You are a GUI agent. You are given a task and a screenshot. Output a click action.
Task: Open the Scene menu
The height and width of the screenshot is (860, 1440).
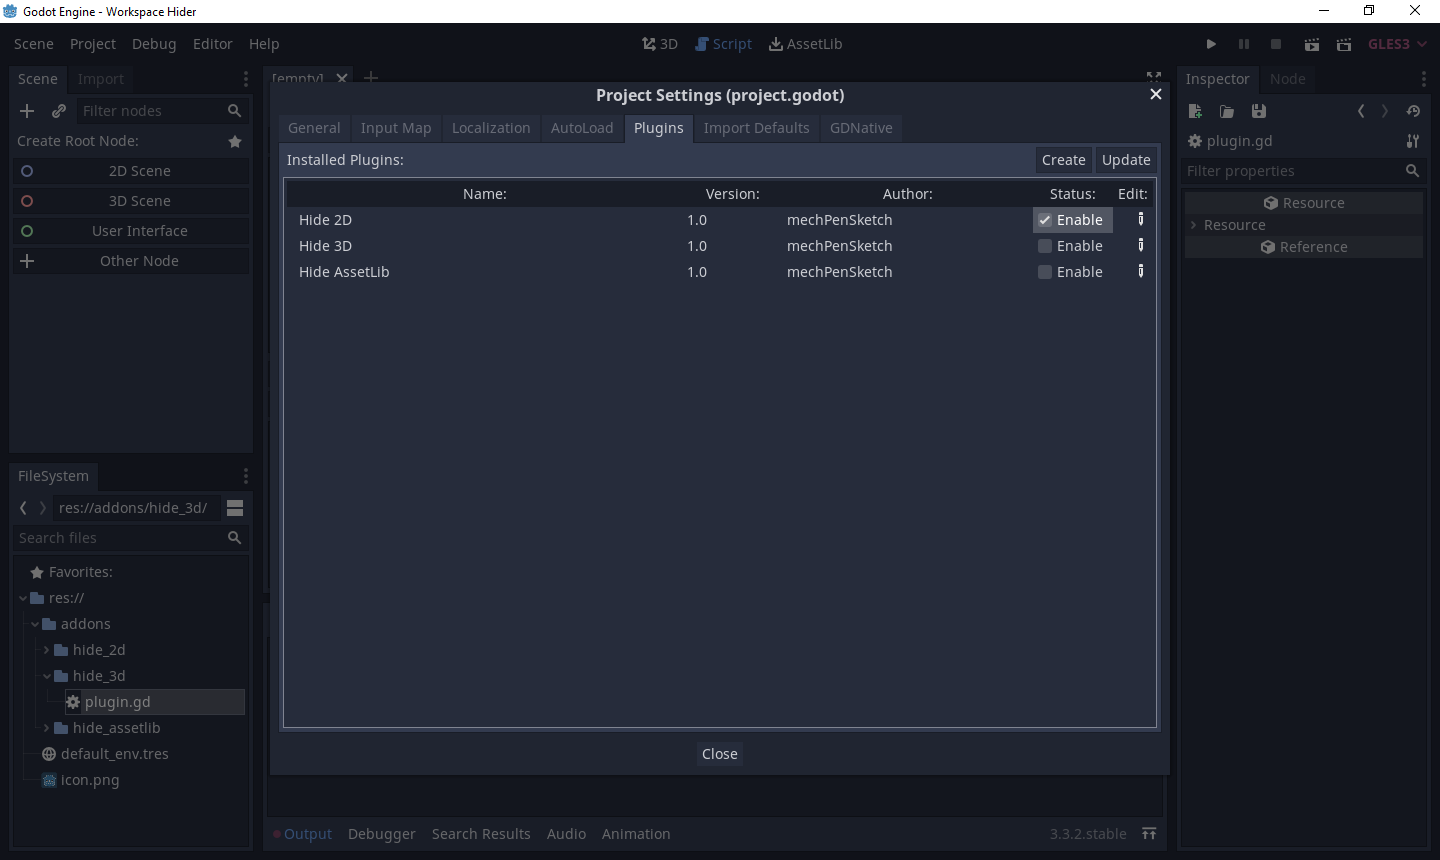click(34, 44)
